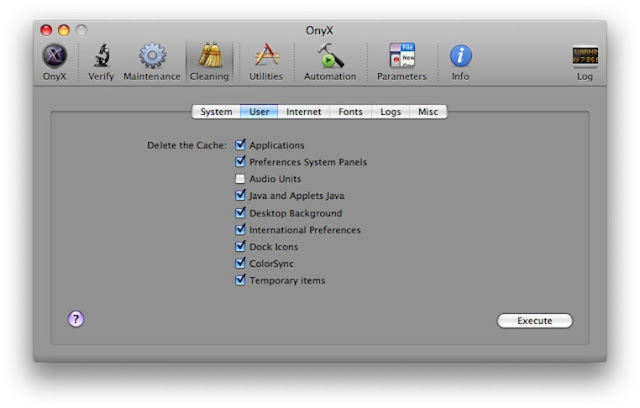Click the OnyX window title text

320,31
